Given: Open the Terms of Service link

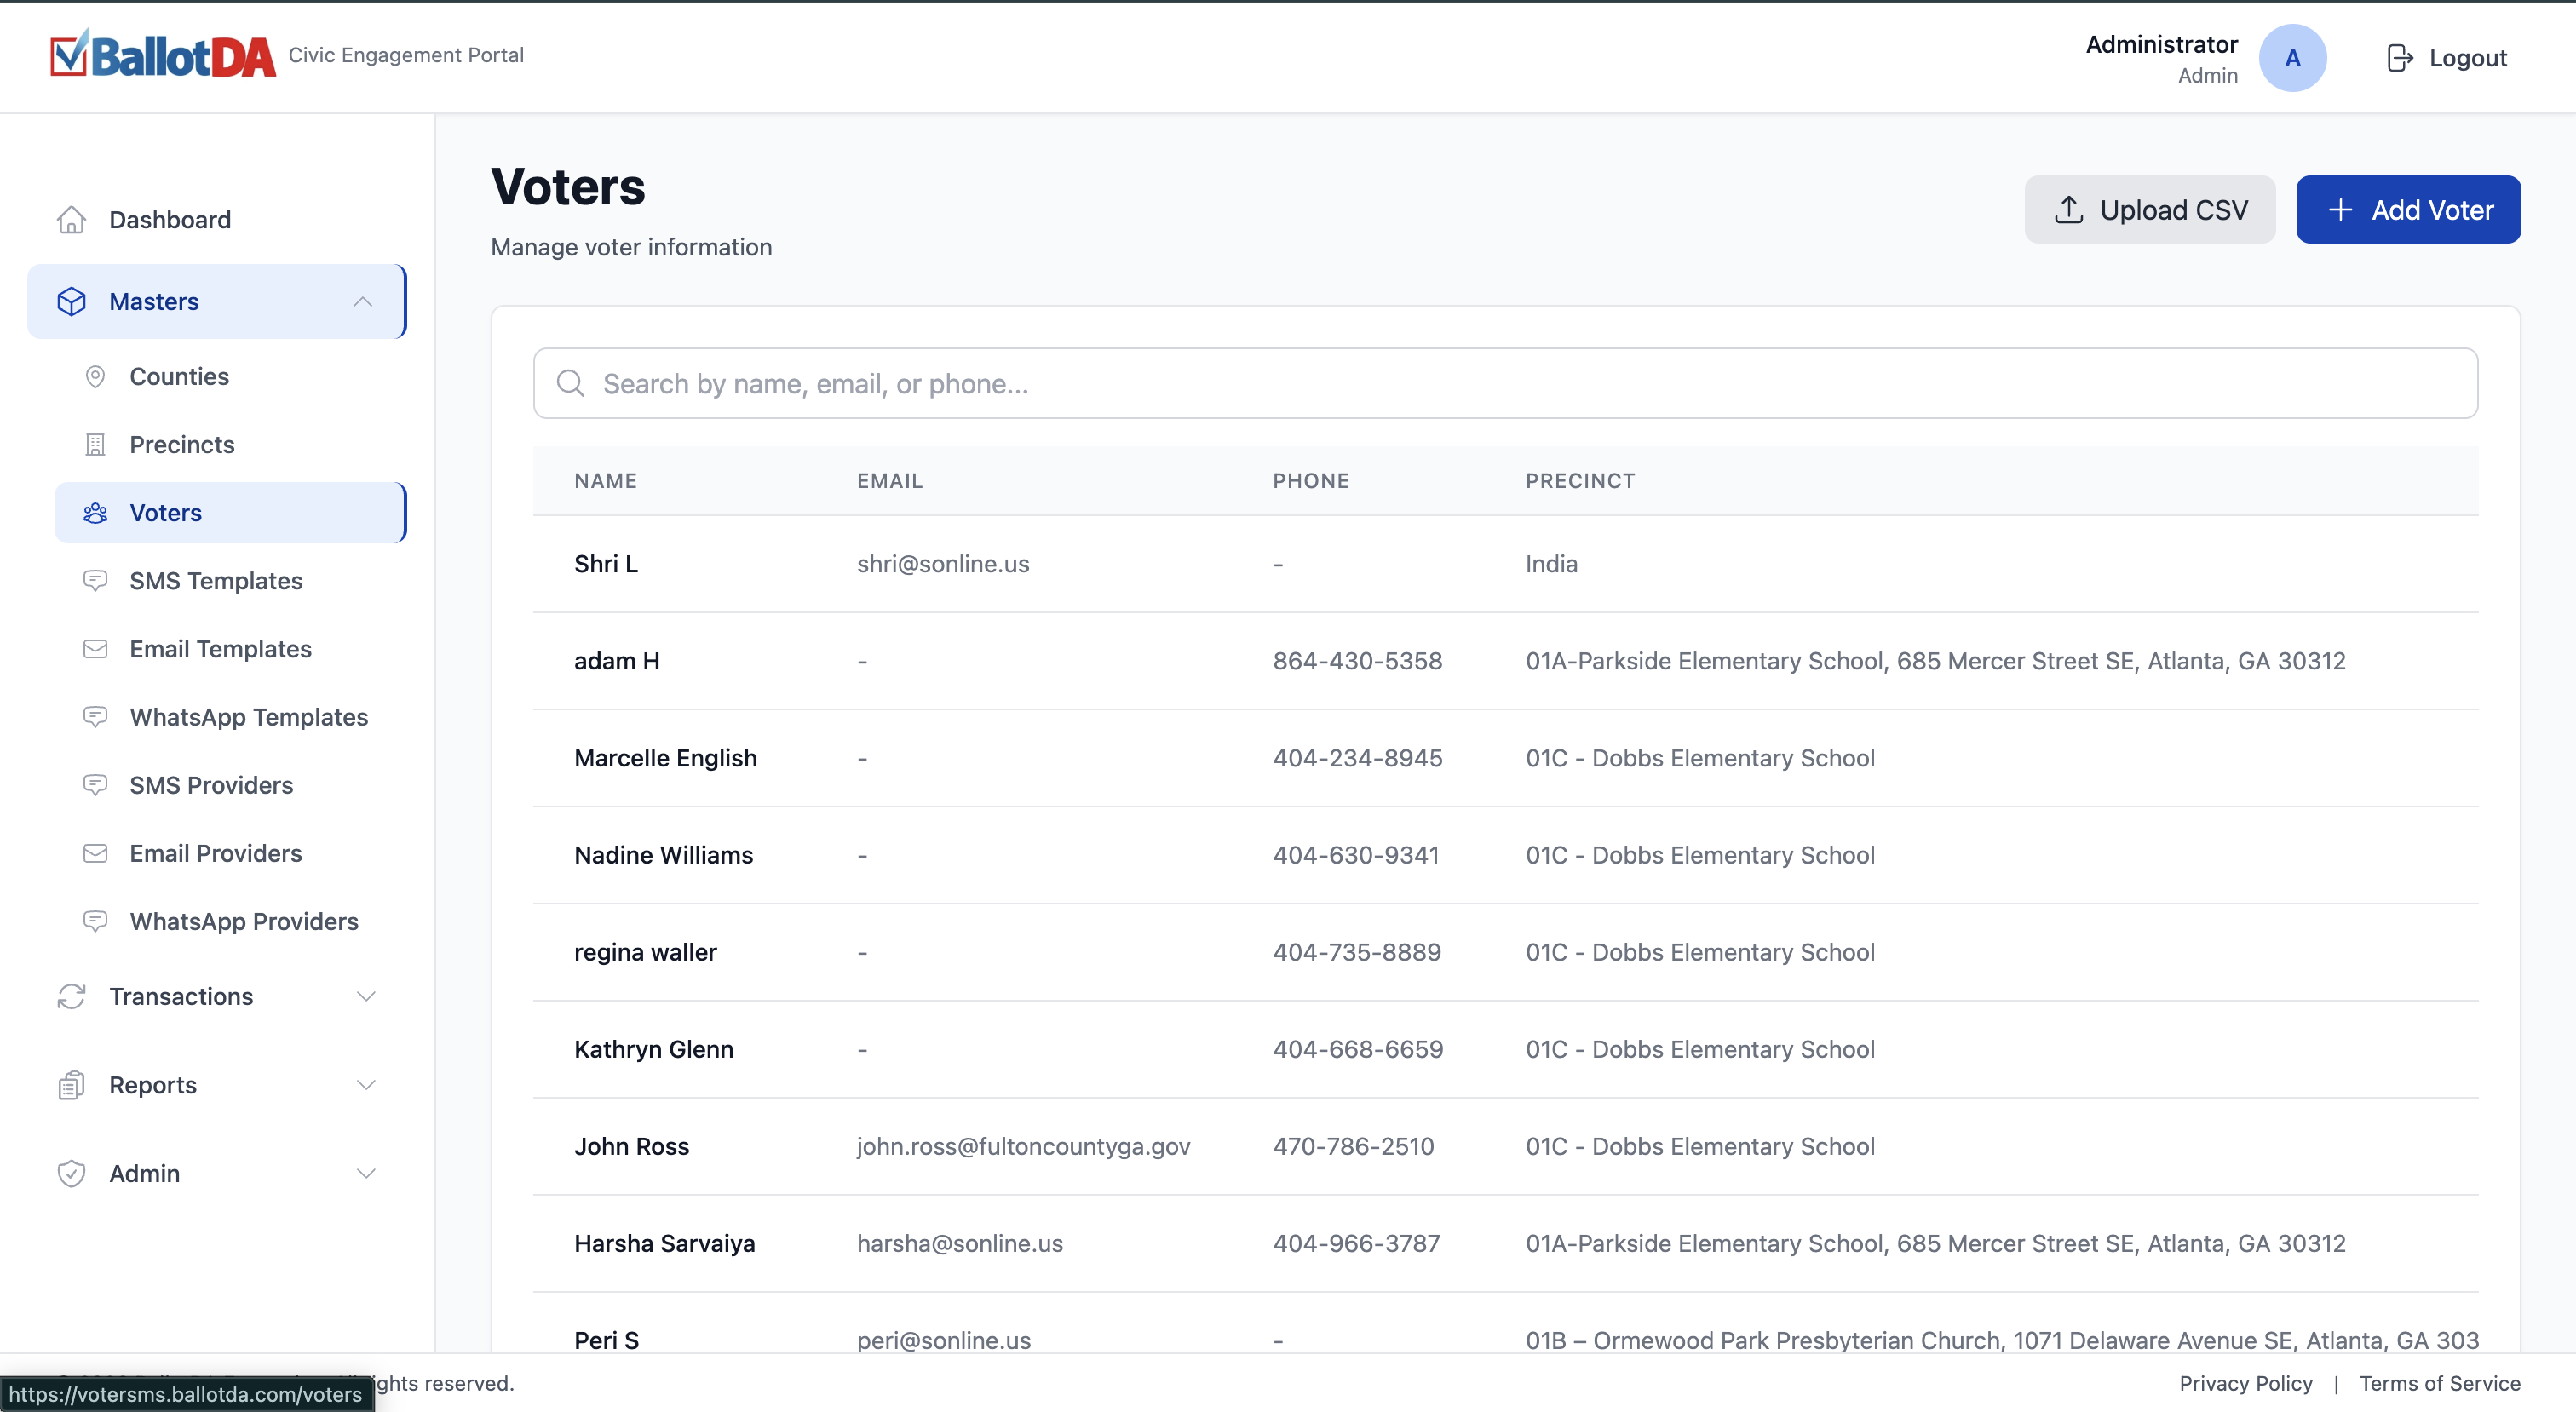Looking at the screenshot, I should [2439, 1383].
